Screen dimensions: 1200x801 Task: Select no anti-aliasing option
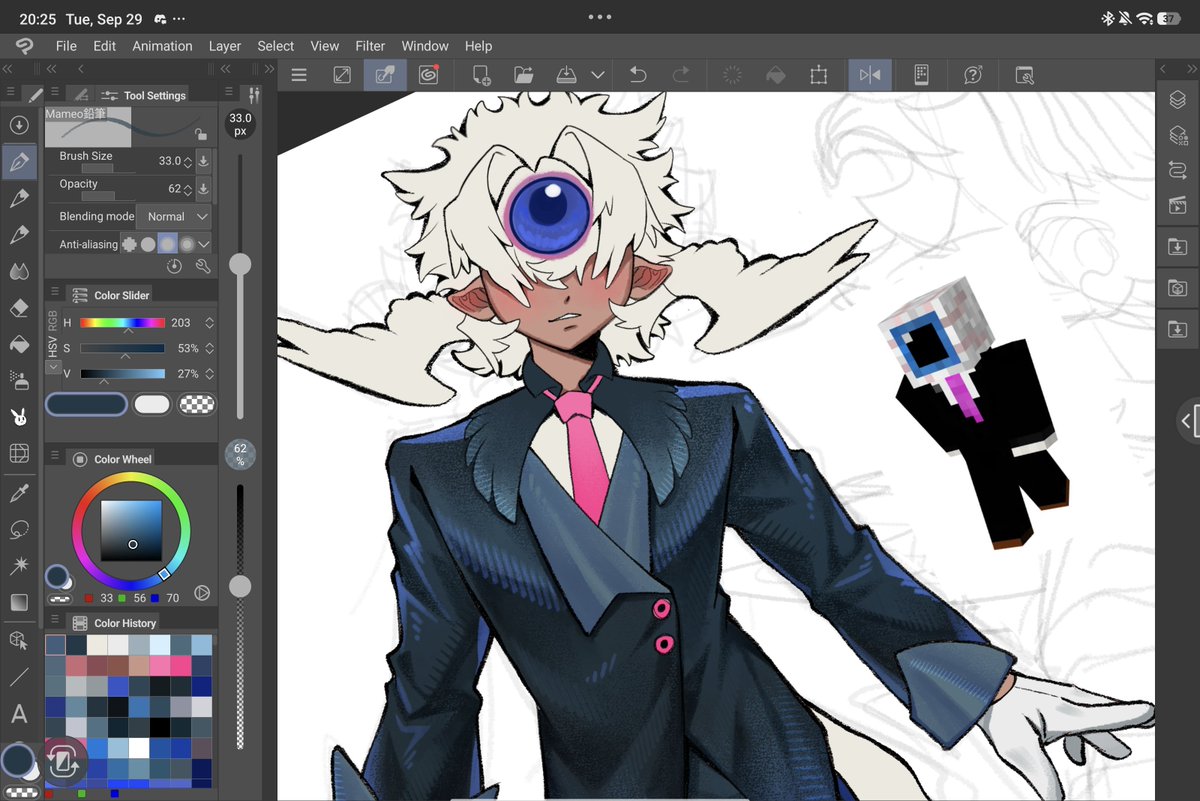point(129,243)
